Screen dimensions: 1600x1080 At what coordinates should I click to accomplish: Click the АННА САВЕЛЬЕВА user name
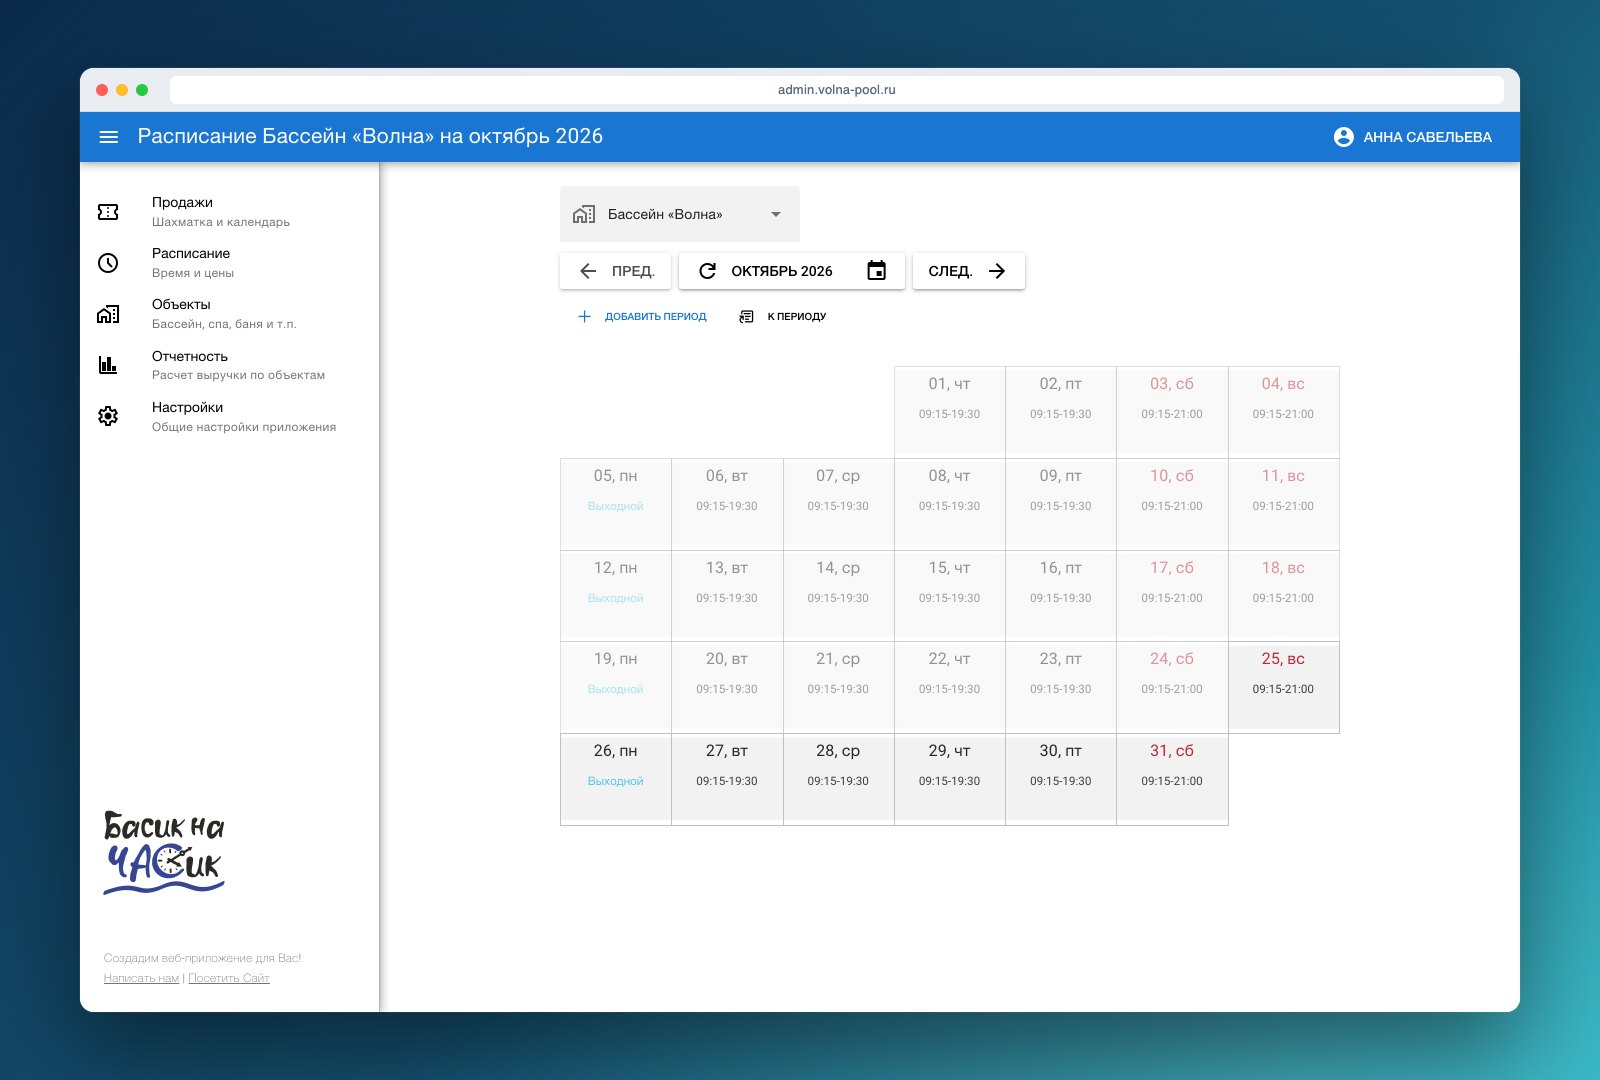pos(1427,137)
